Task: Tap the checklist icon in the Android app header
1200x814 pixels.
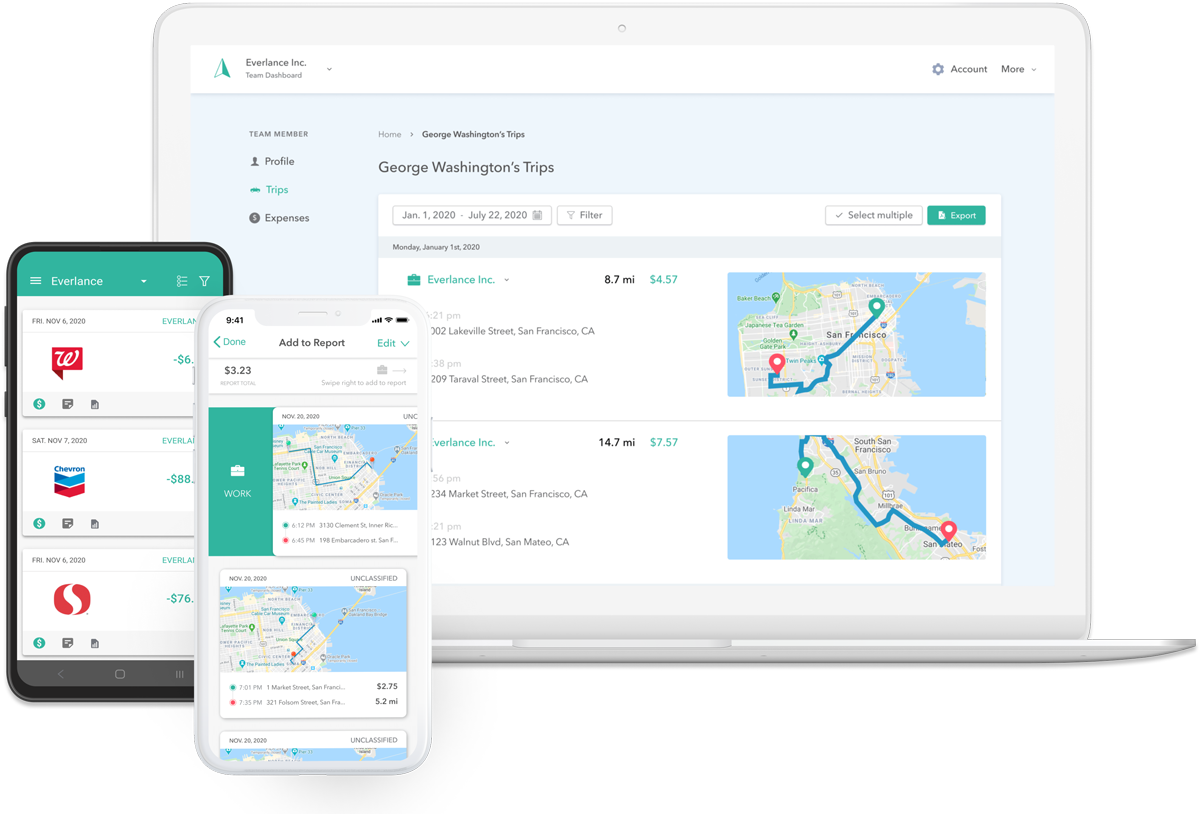Action: click(181, 281)
